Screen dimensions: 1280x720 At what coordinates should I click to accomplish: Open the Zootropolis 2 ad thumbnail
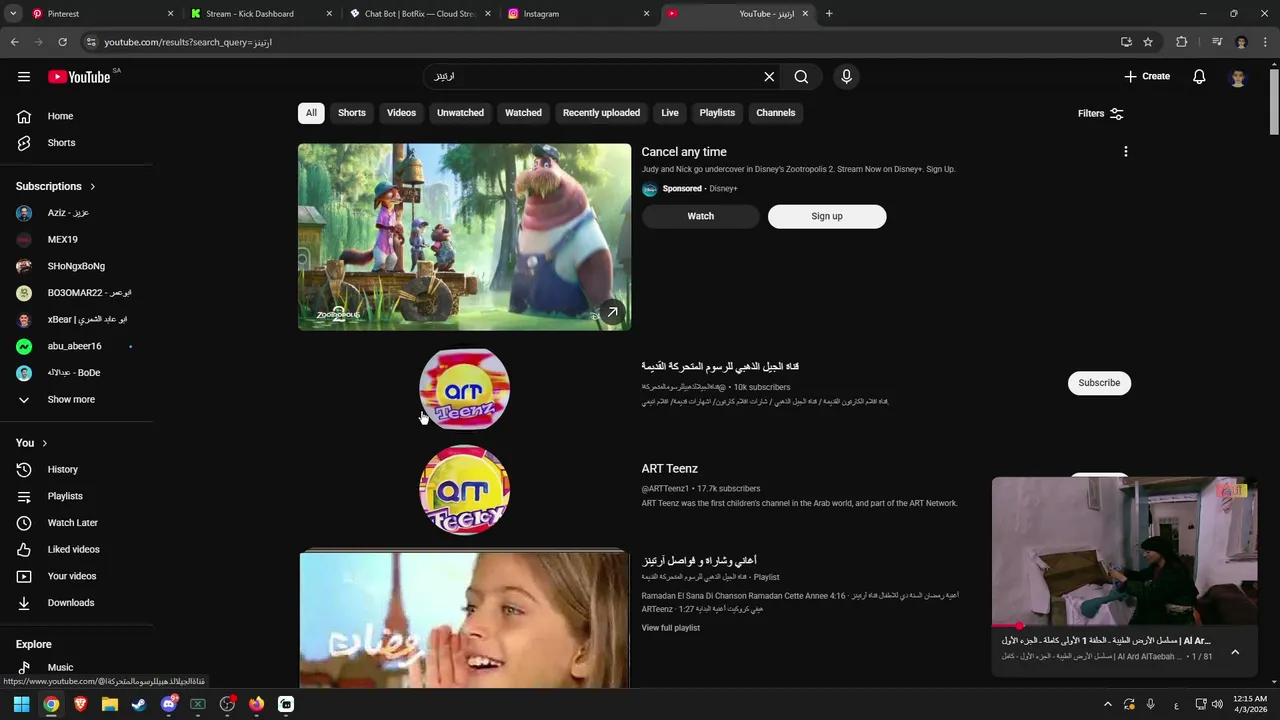click(464, 237)
